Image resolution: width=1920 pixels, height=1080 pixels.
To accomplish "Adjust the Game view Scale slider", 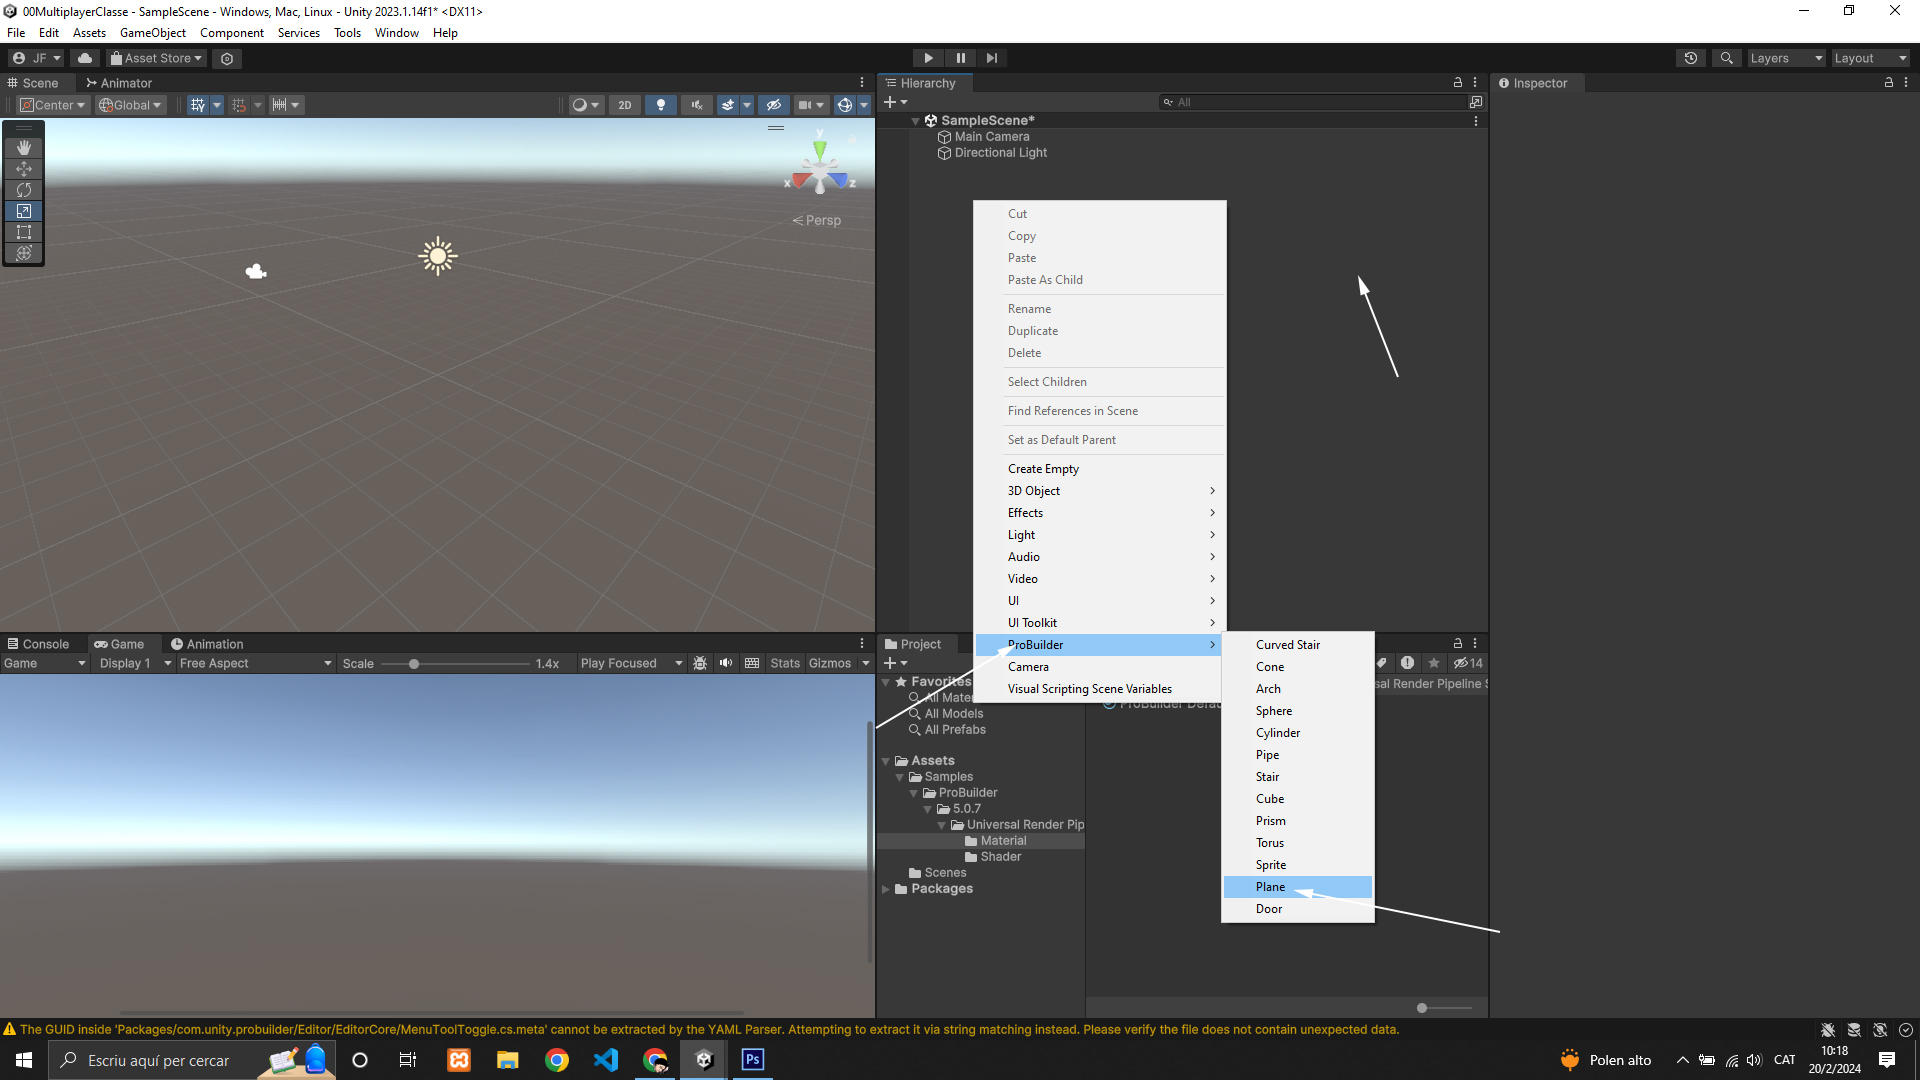I will [x=414, y=664].
